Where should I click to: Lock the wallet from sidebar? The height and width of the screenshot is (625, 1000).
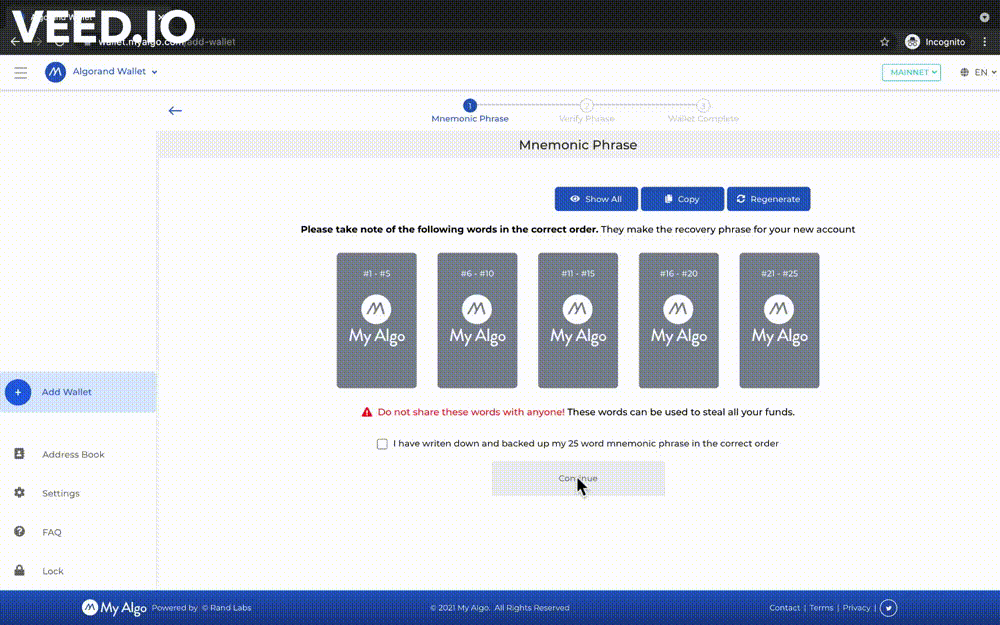click(x=53, y=571)
